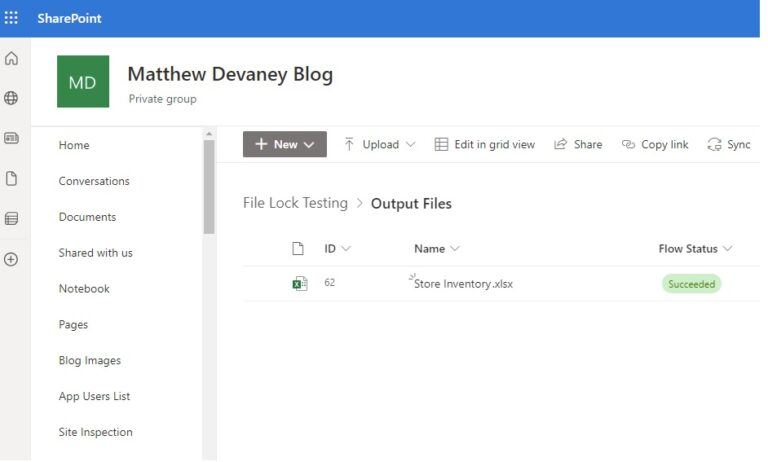Open the globe My sites icon
Screen dimensions: 768x462
point(11,98)
